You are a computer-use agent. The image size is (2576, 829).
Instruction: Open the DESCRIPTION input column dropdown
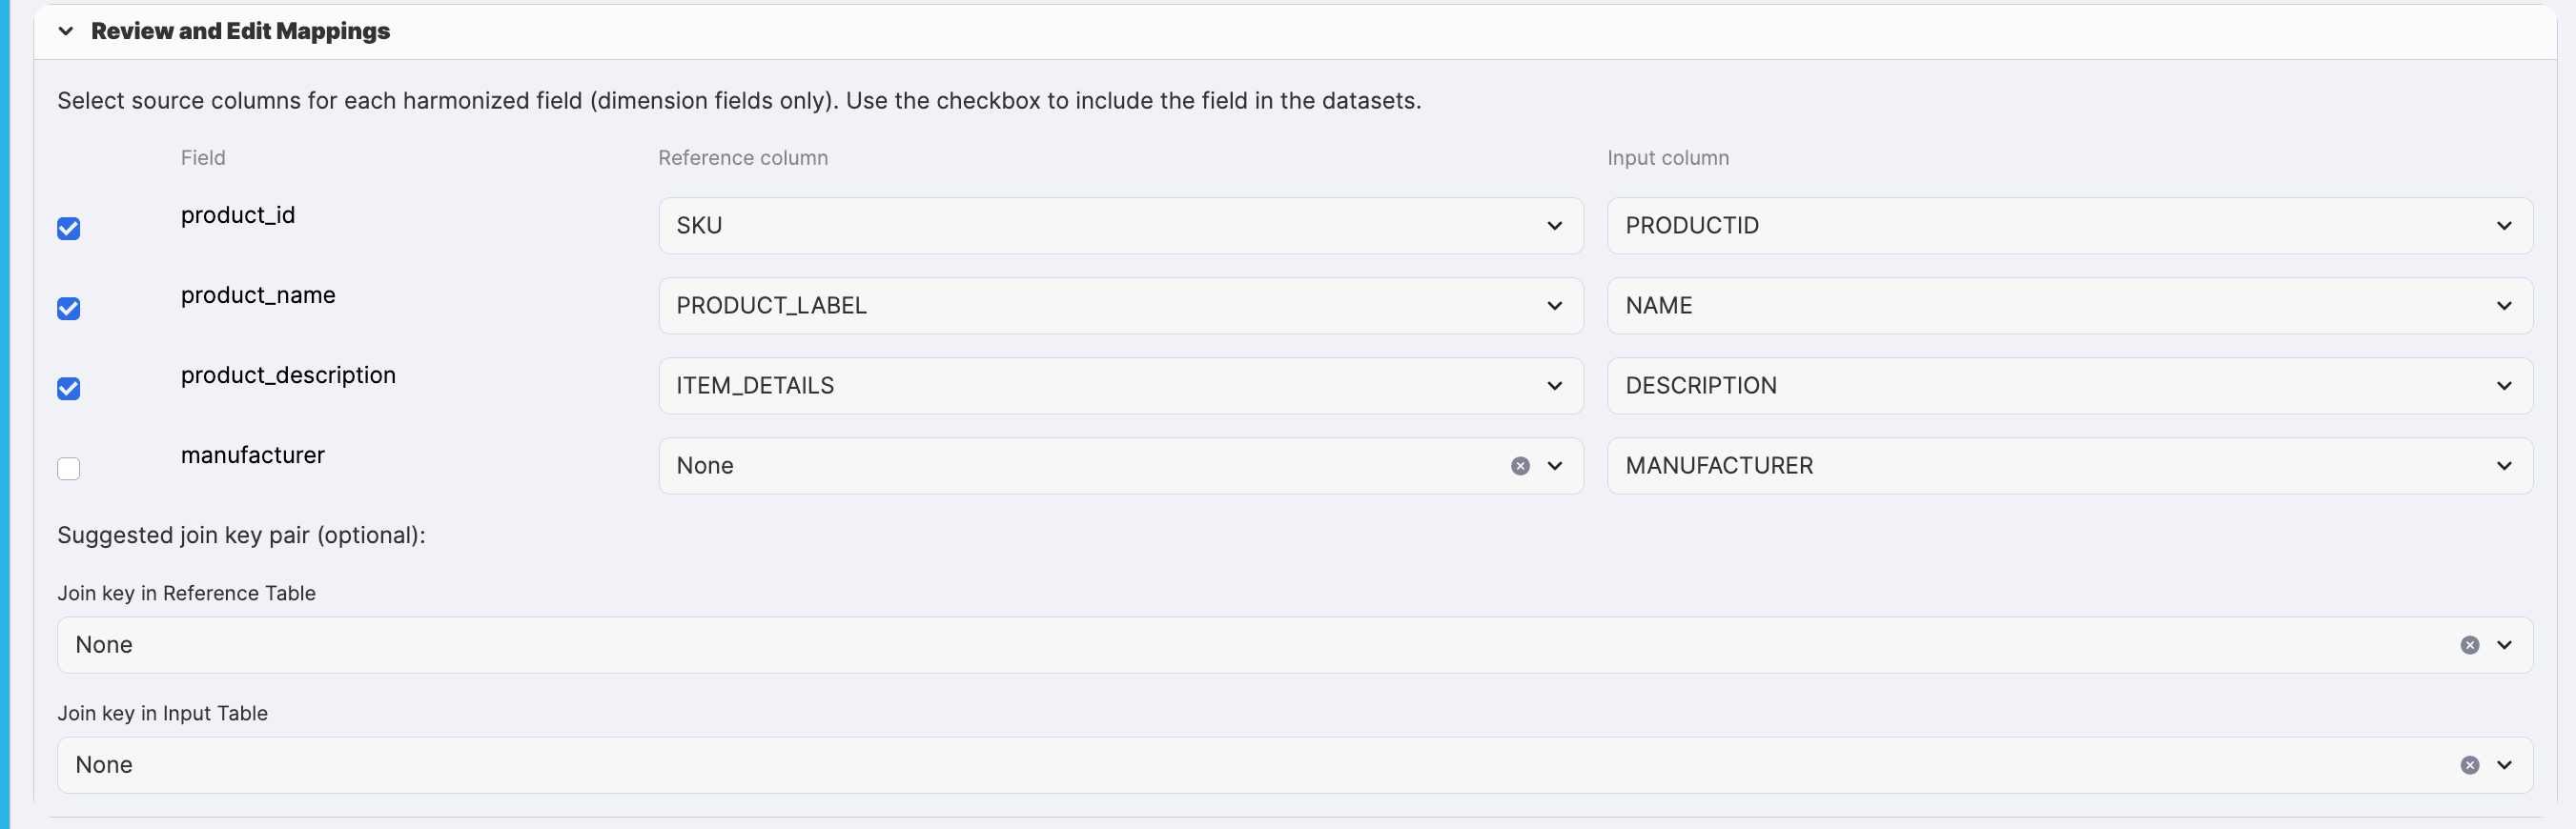pyautogui.click(x=2068, y=386)
